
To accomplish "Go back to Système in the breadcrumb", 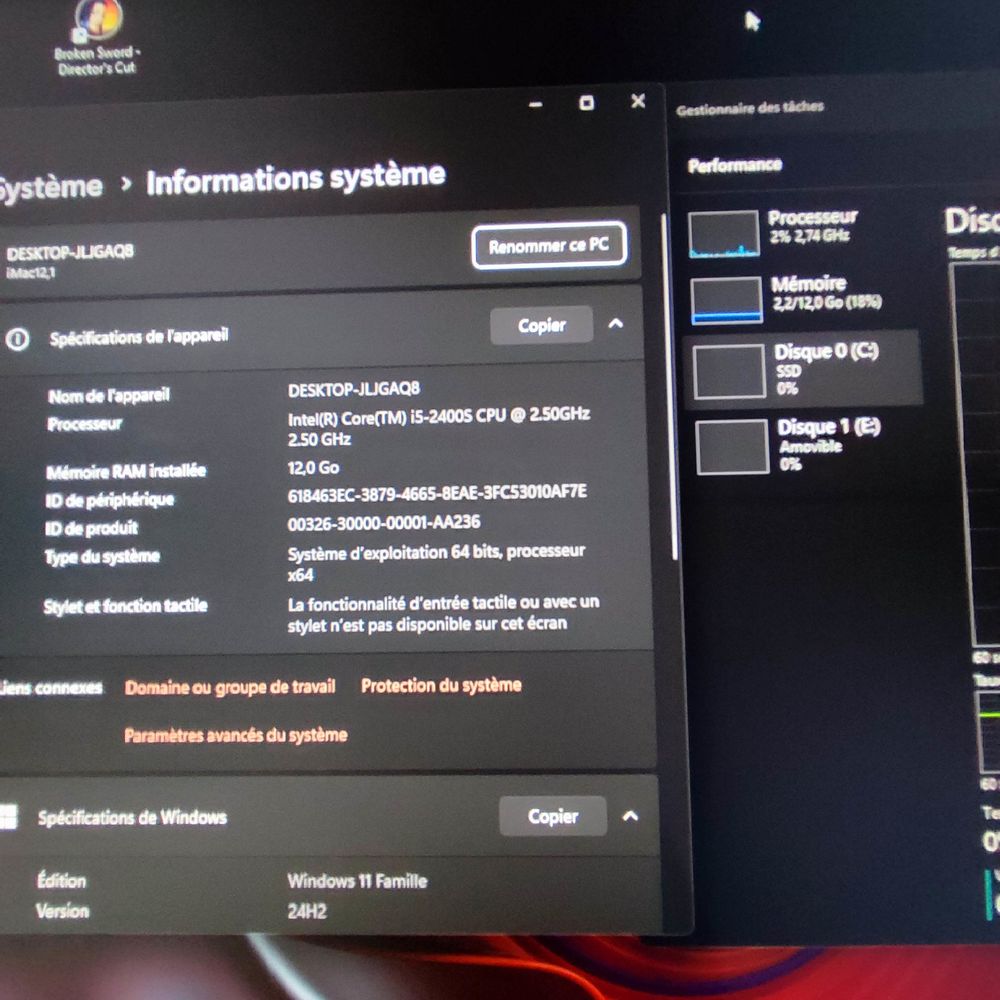I will click(x=50, y=188).
